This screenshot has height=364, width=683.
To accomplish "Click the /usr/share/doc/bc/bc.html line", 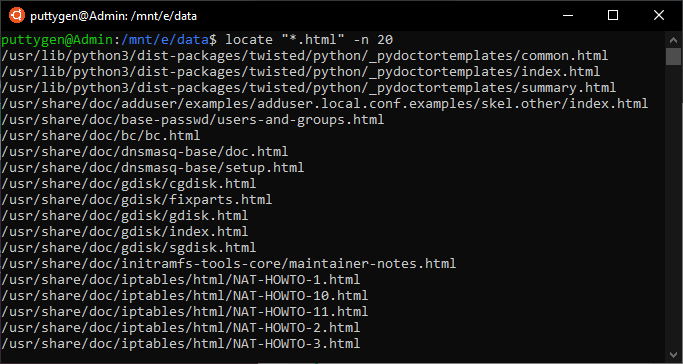I will tap(101, 136).
